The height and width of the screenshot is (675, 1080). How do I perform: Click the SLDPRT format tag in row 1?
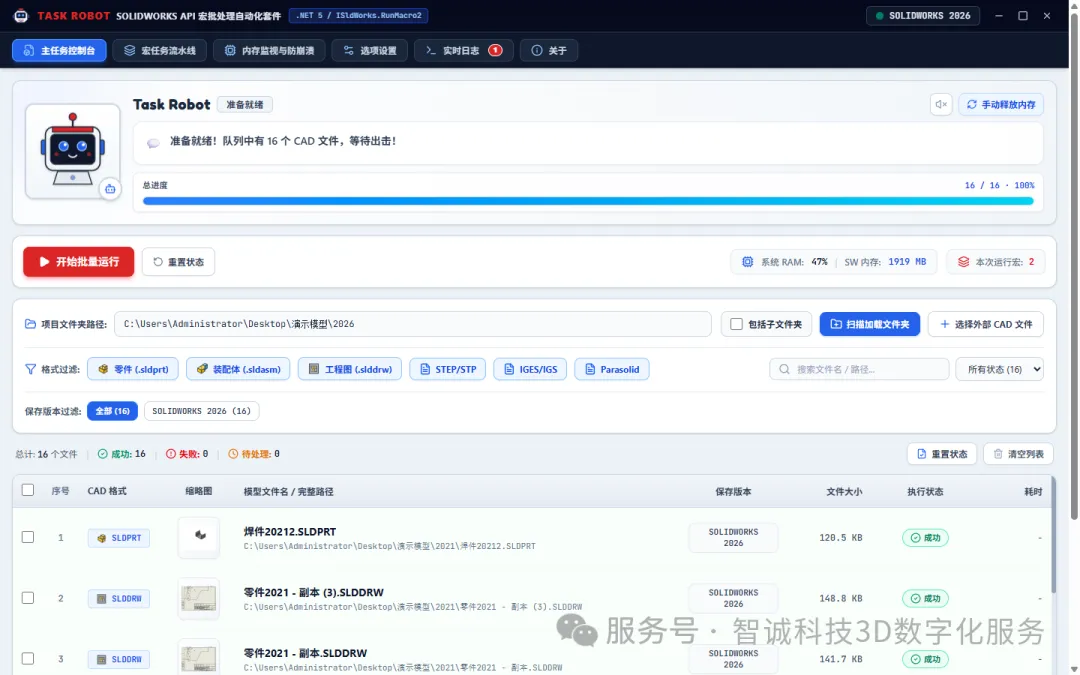point(118,538)
